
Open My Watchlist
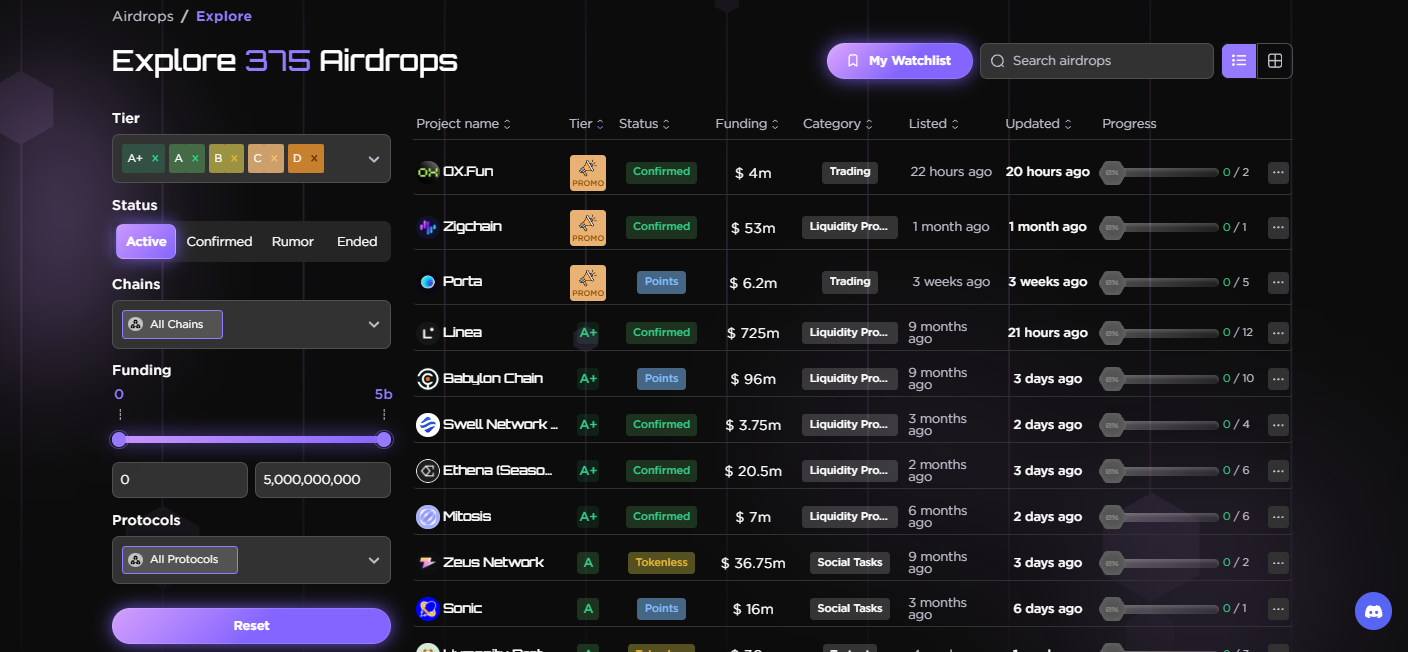pyautogui.click(x=900, y=61)
